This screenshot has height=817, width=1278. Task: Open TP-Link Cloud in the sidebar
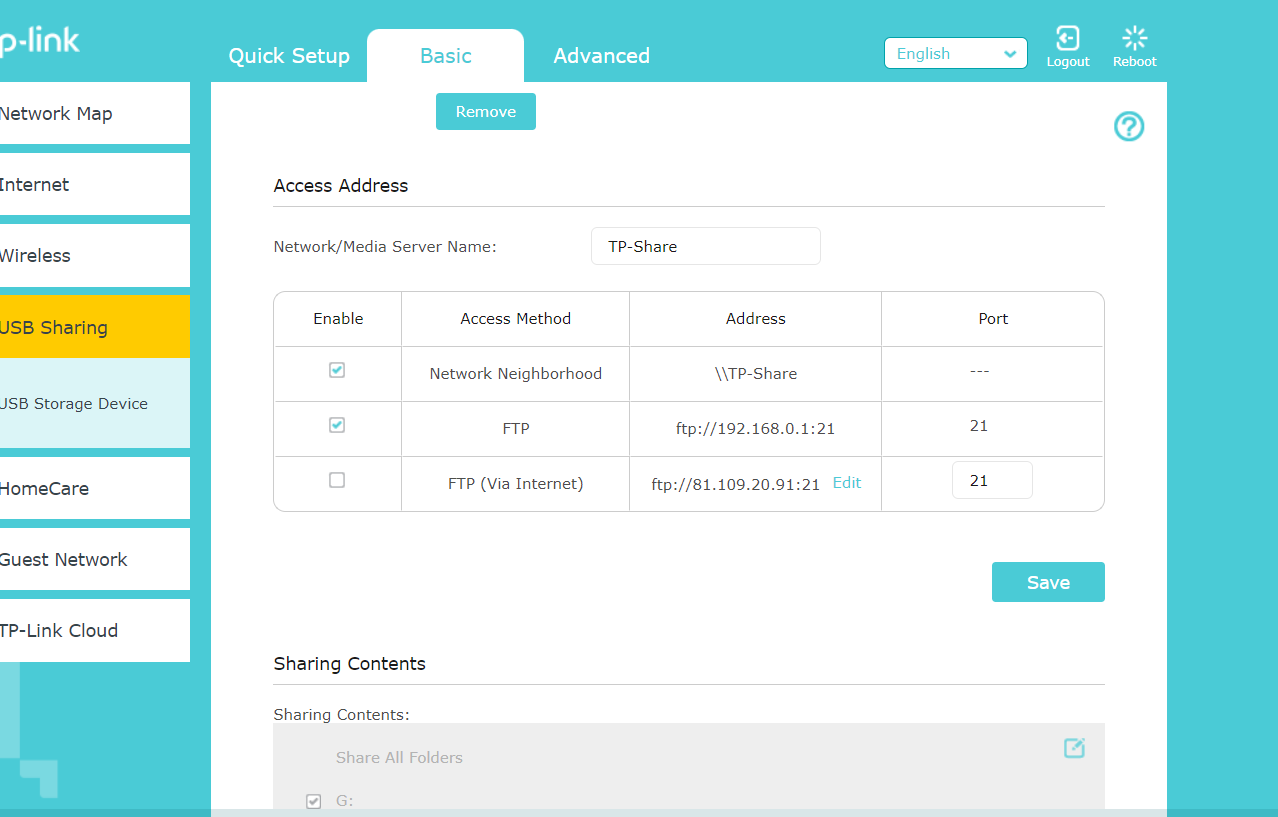(94, 630)
